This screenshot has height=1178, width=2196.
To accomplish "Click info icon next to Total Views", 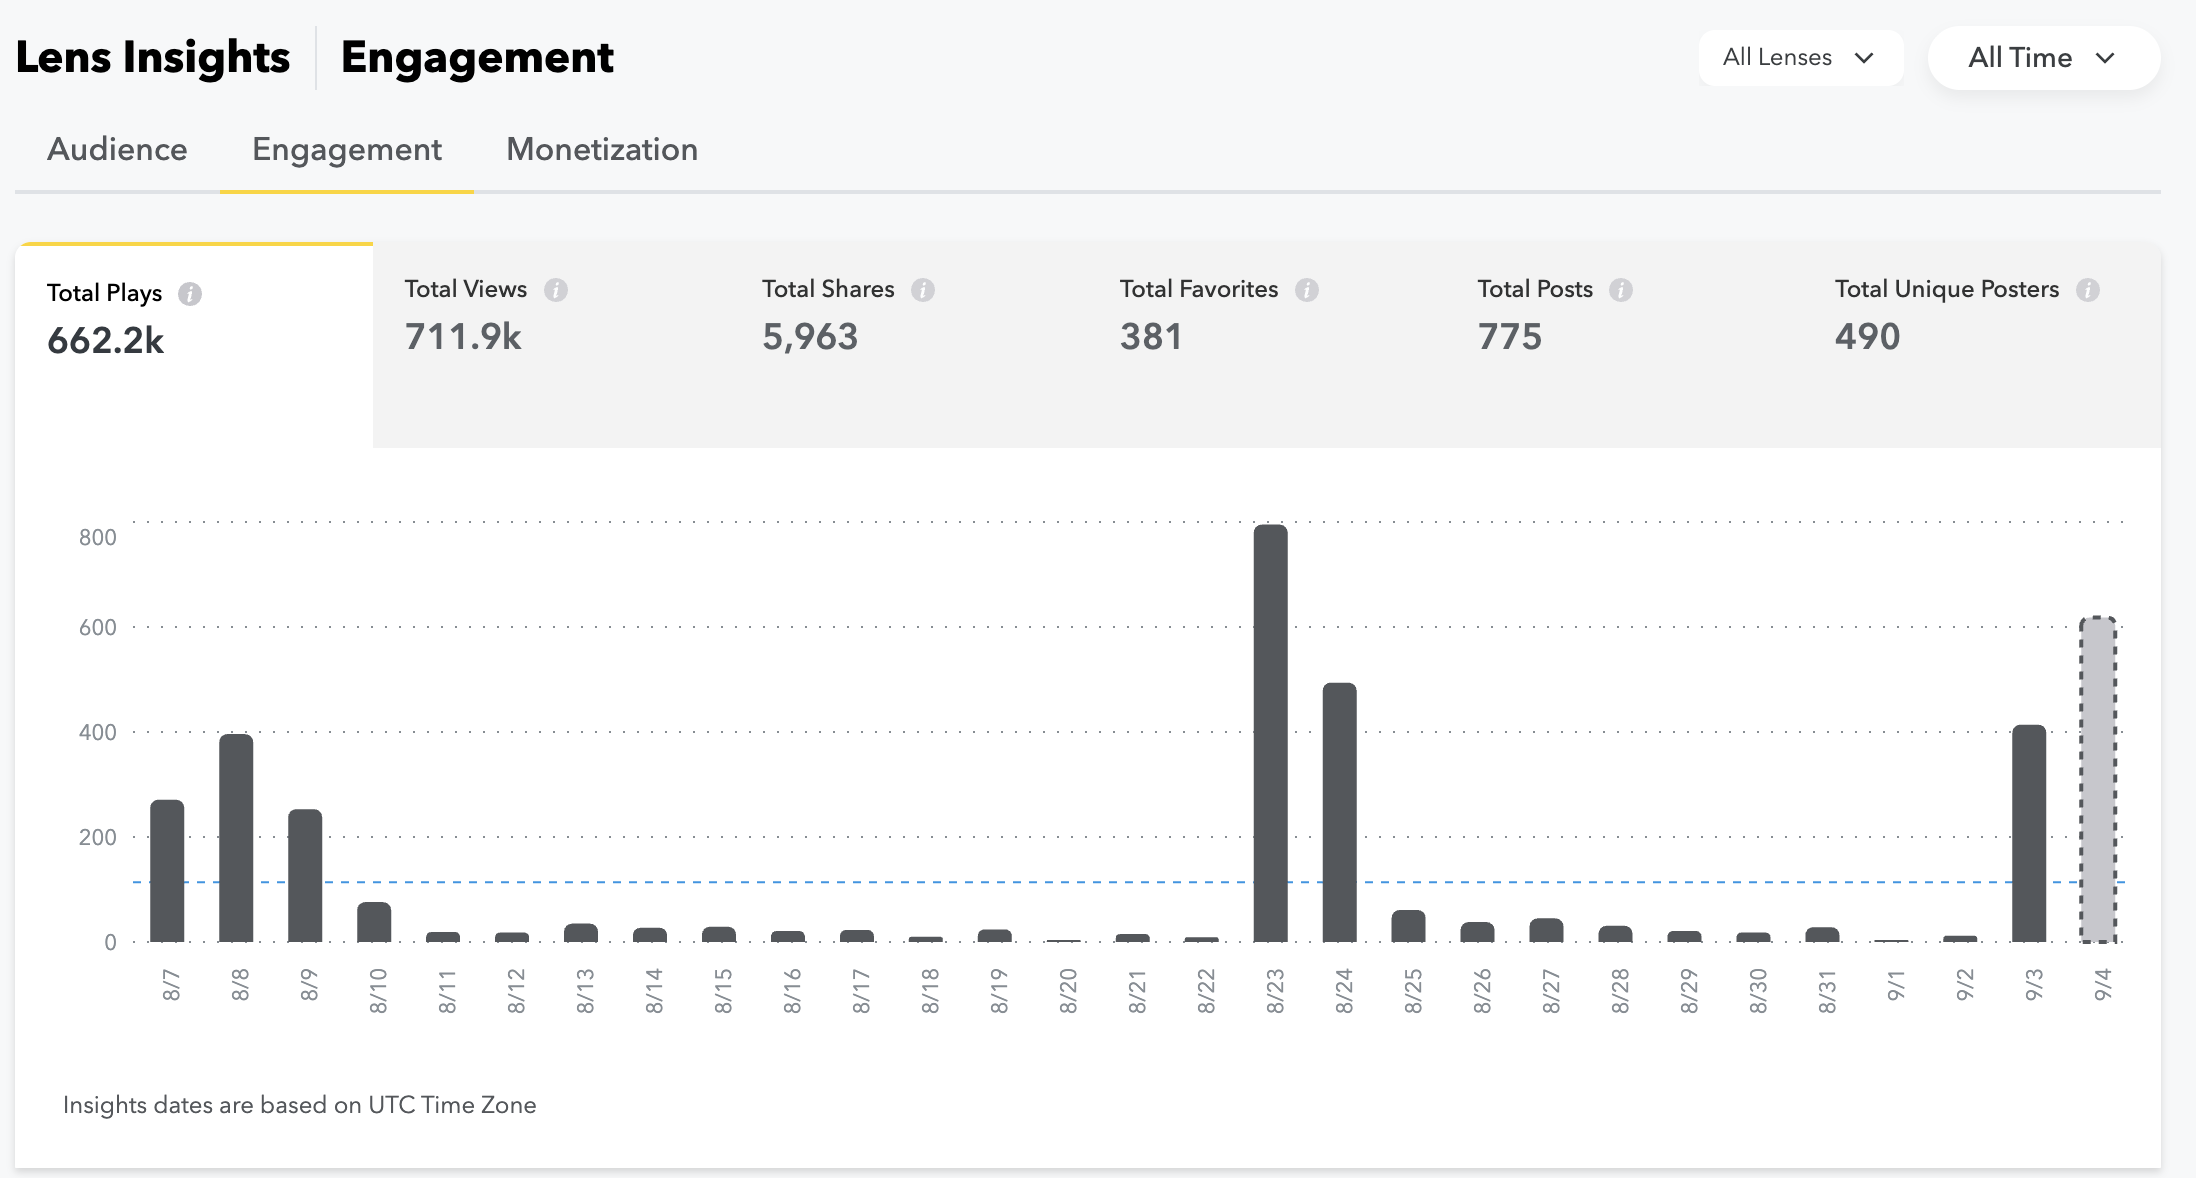I will [556, 290].
